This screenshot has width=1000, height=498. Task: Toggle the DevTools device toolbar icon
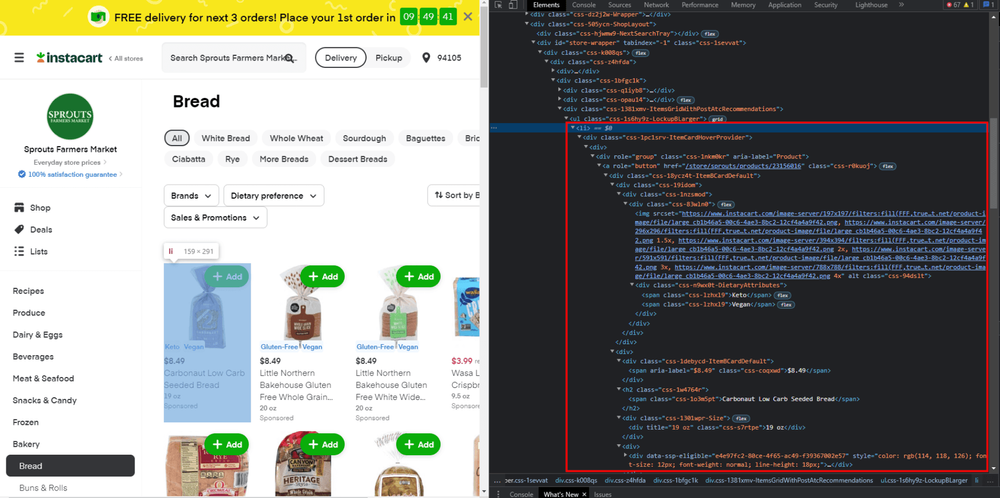click(512, 4)
